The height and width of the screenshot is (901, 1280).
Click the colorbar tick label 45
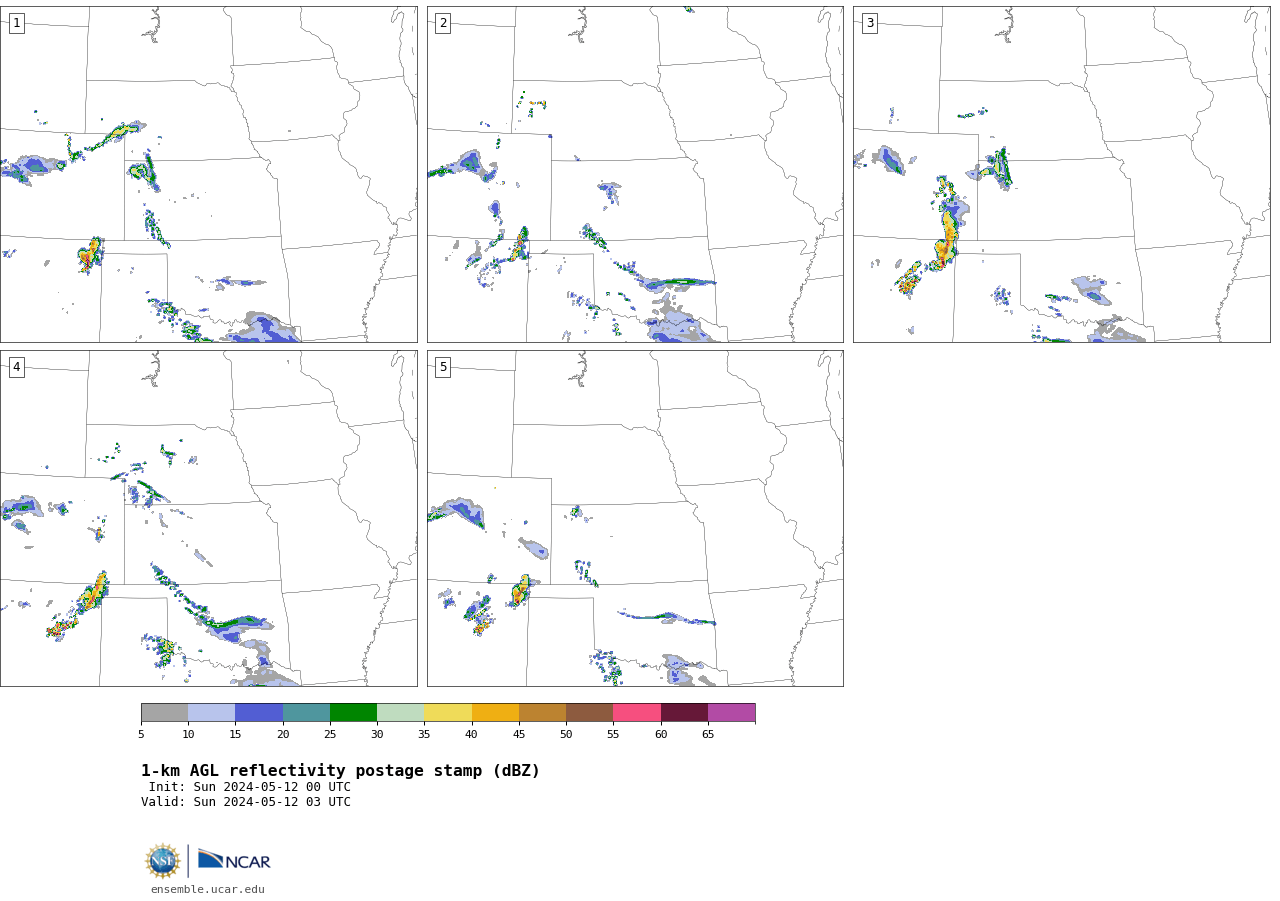point(519,734)
